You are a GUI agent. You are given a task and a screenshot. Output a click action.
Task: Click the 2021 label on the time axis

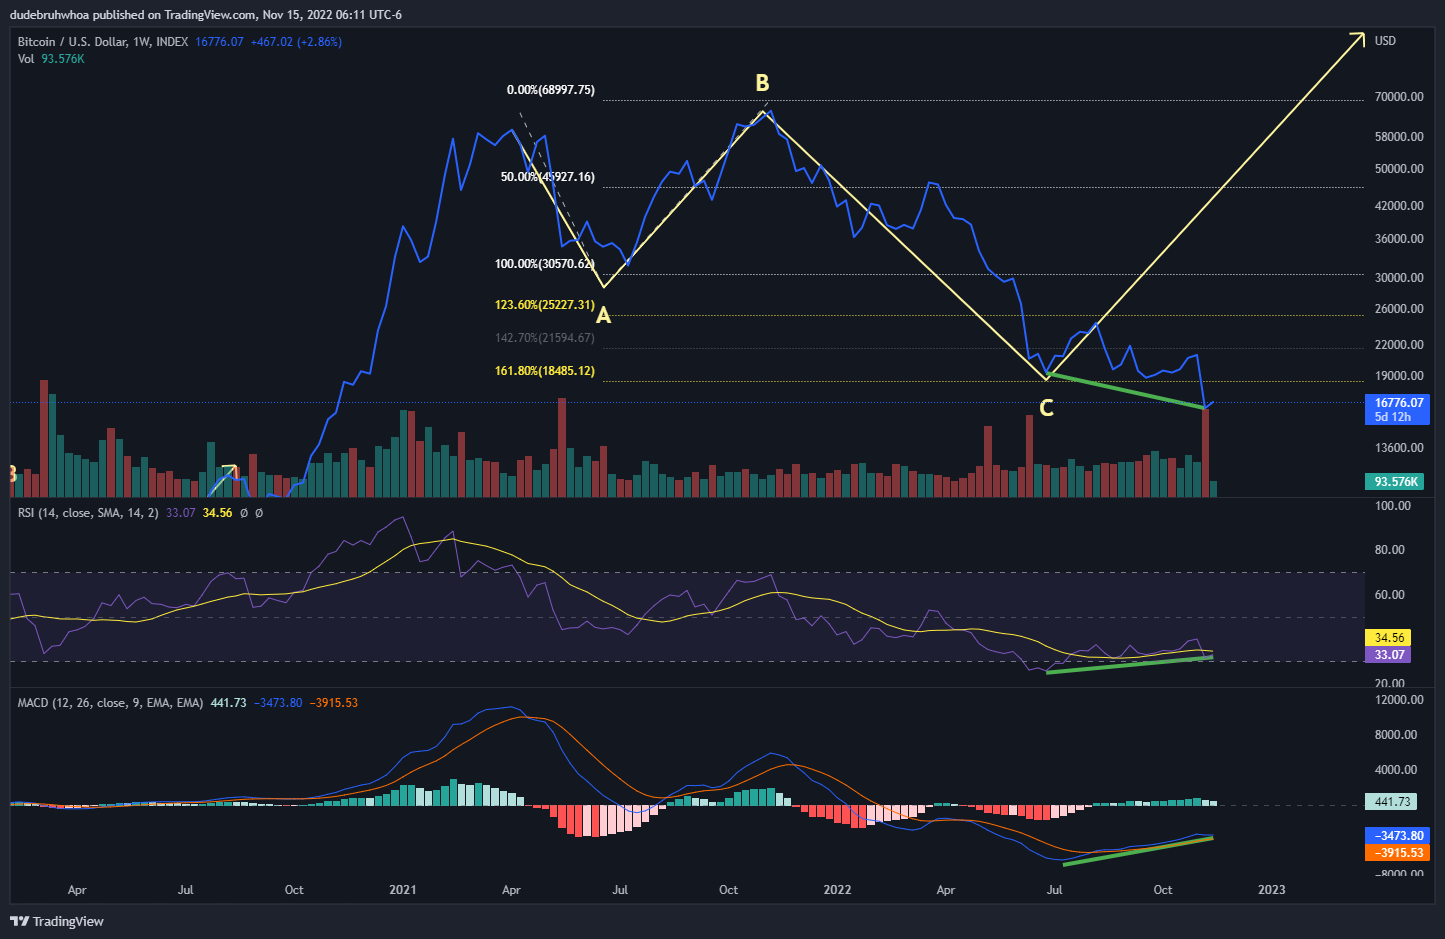(x=402, y=890)
